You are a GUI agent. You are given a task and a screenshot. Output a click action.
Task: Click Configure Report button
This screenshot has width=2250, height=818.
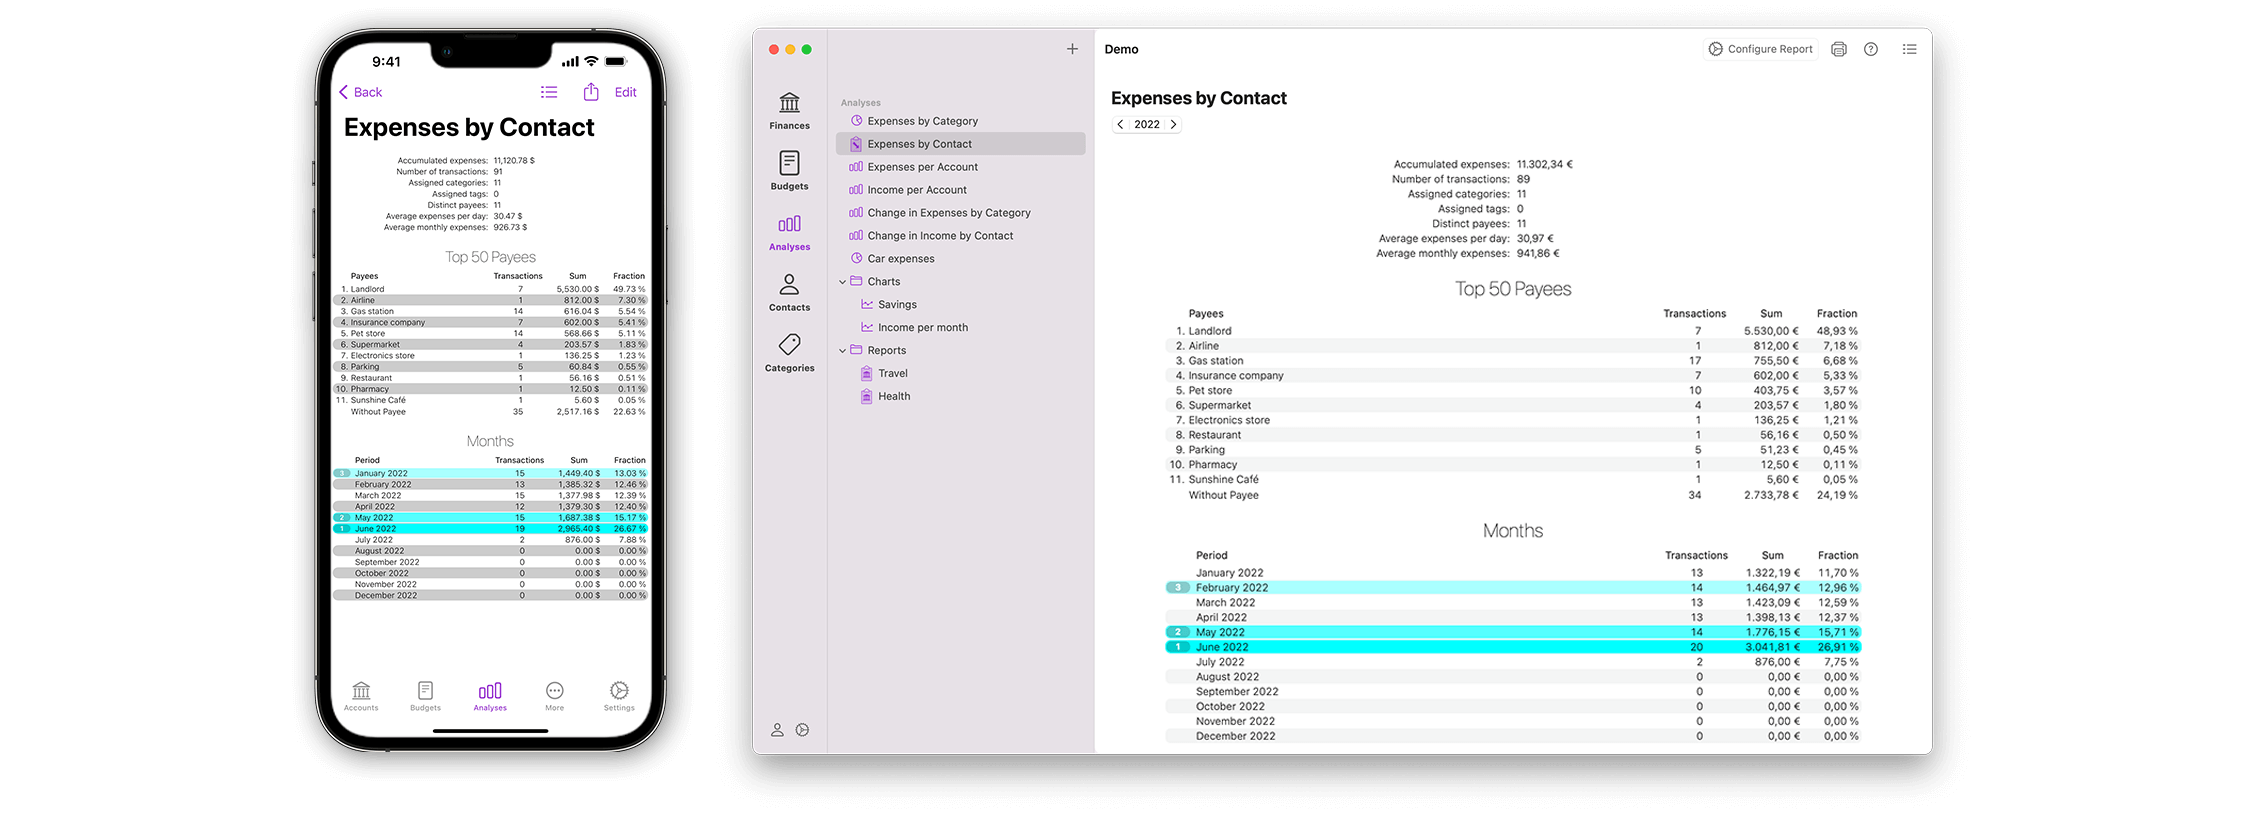[1760, 49]
